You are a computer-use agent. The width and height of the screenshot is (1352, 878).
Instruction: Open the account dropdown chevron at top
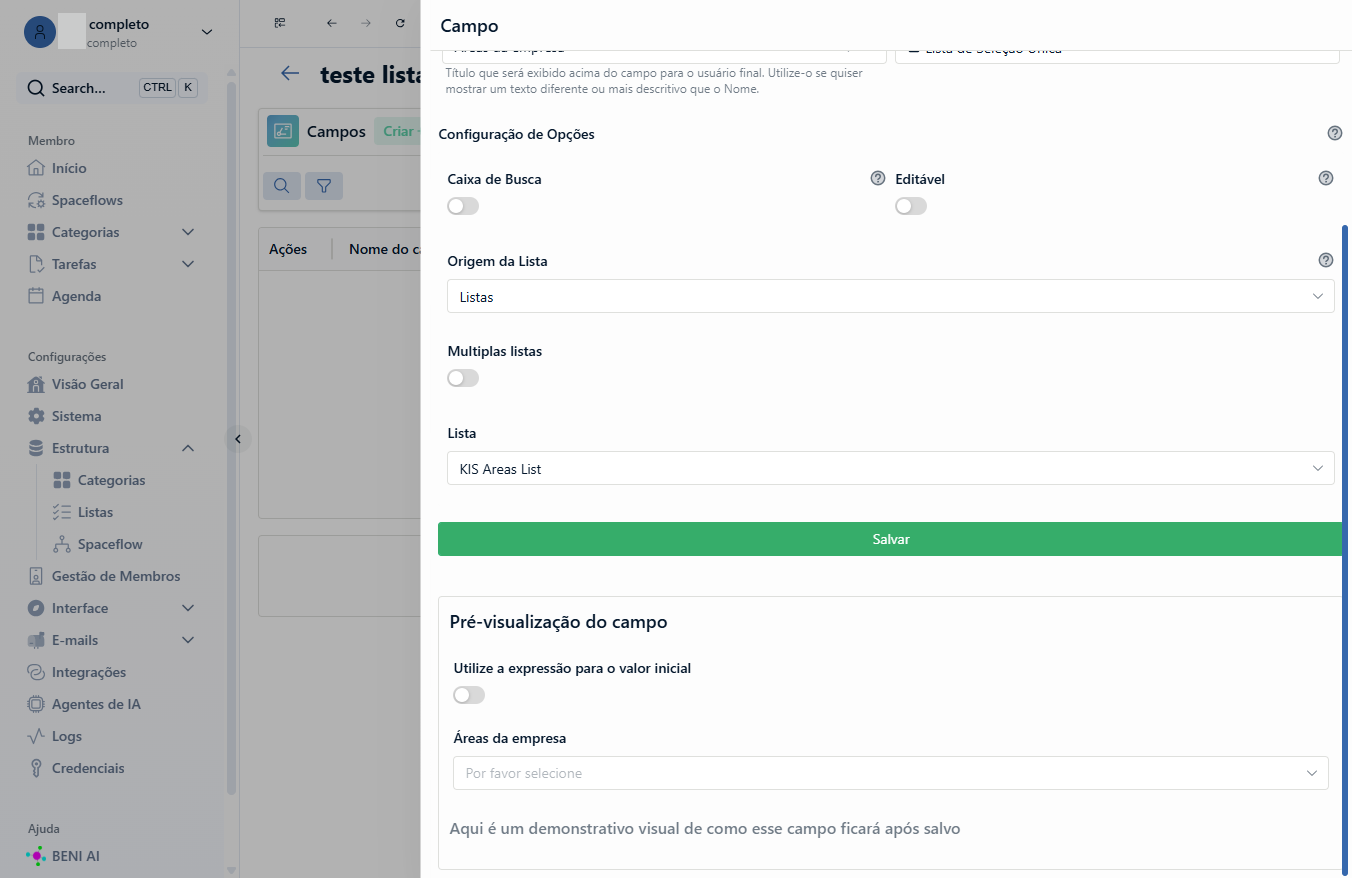pyautogui.click(x=207, y=32)
